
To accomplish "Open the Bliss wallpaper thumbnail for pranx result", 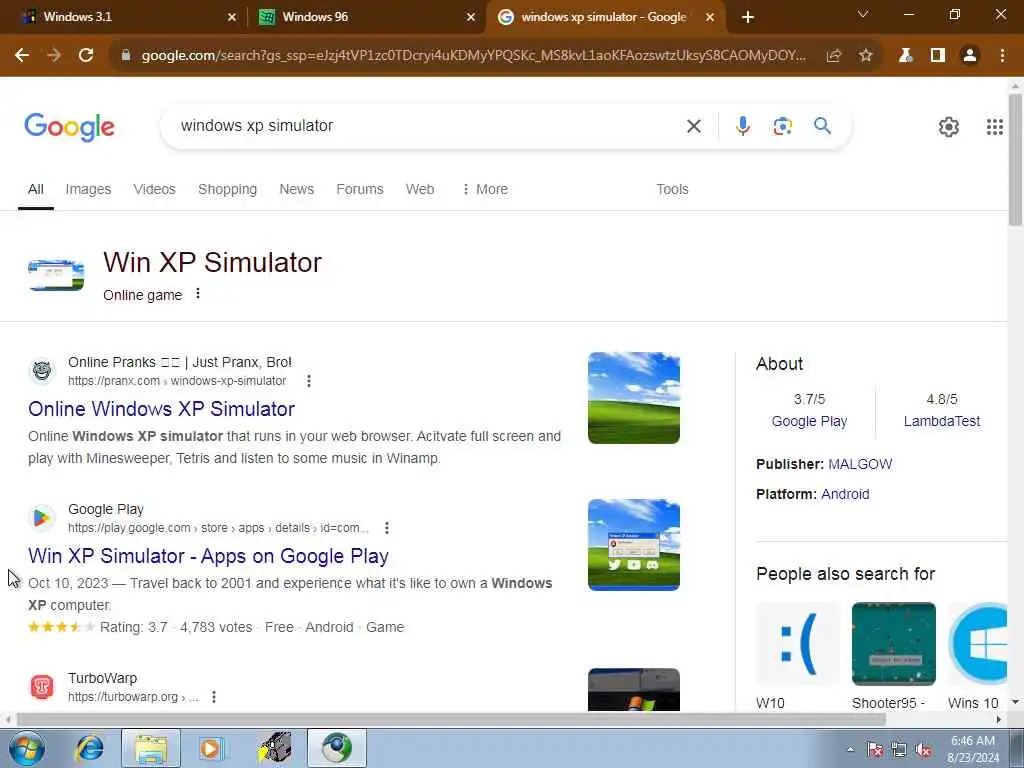I will [633, 398].
